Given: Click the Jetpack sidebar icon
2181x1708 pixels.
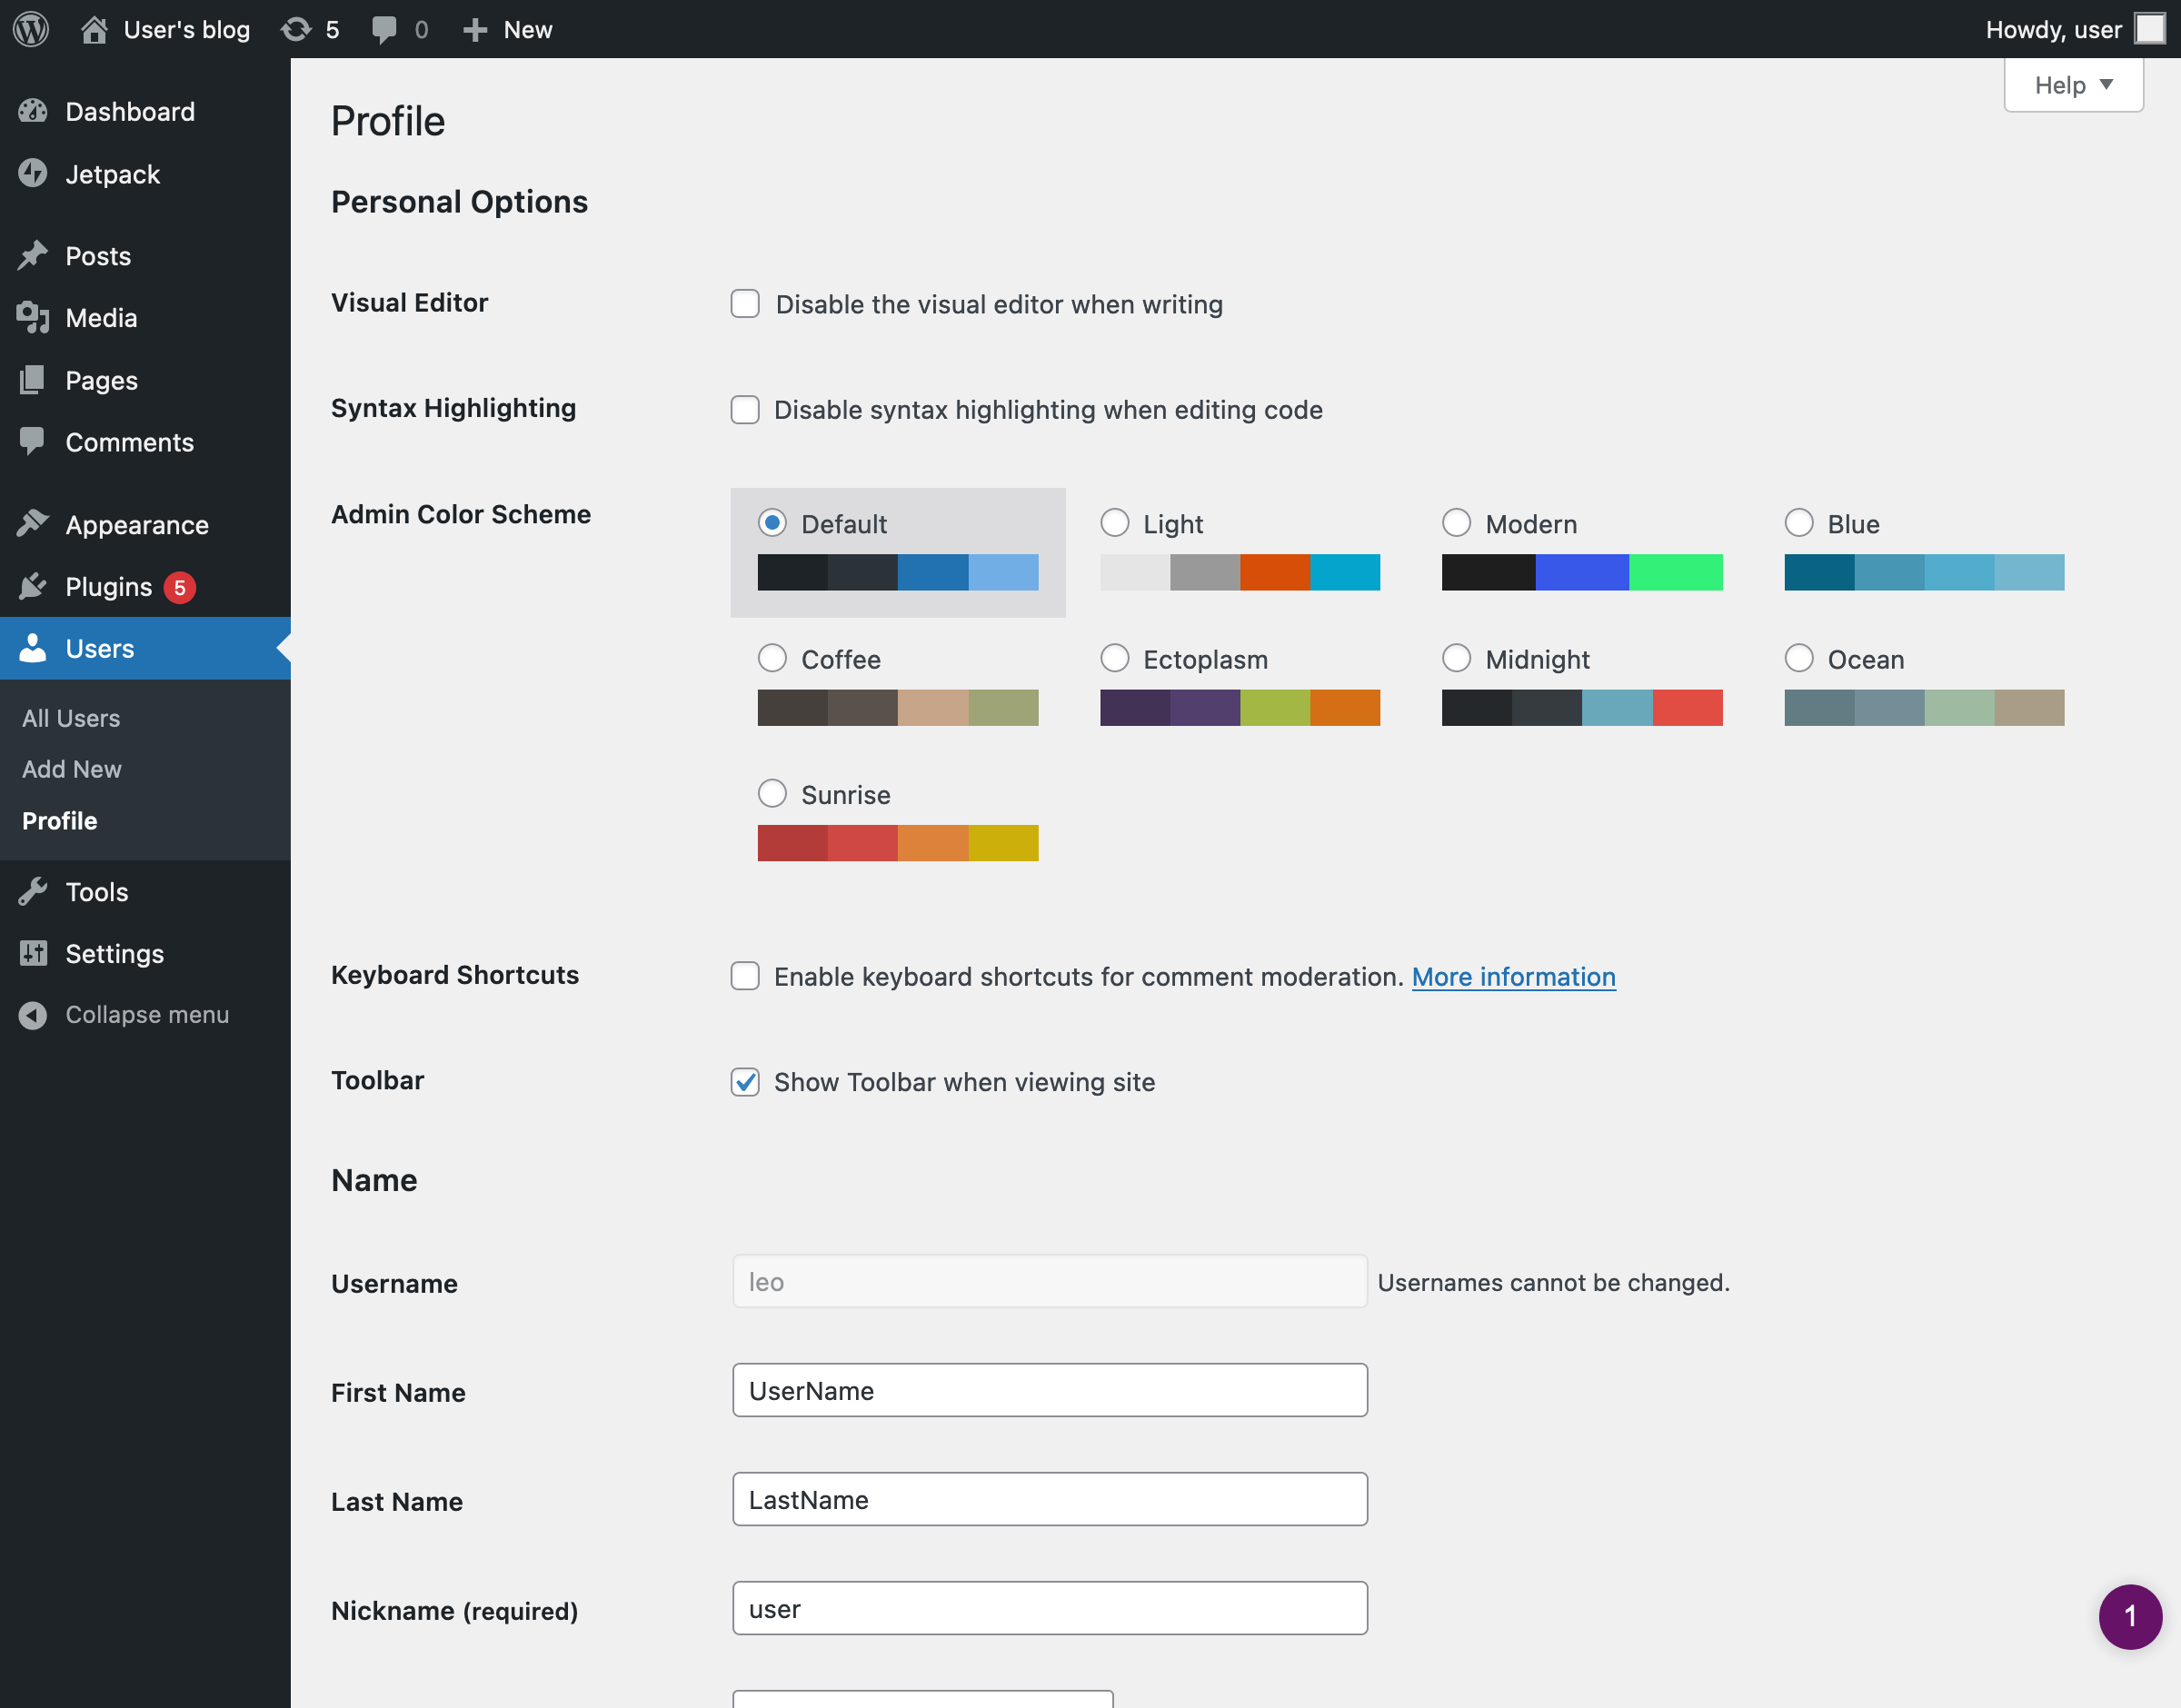Looking at the screenshot, I should click(x=33, y=174).
